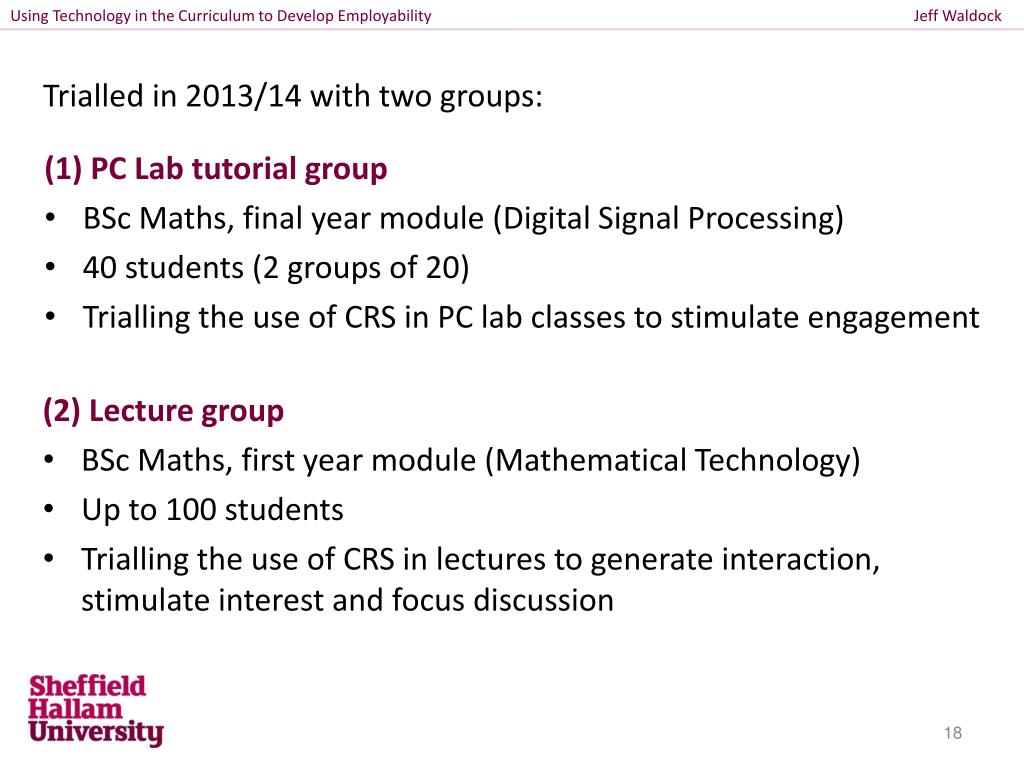The height and width of the screenshot is (768, 1024).
Task: Select the heading '(2) Lecture group'
Action: point(163,411)
